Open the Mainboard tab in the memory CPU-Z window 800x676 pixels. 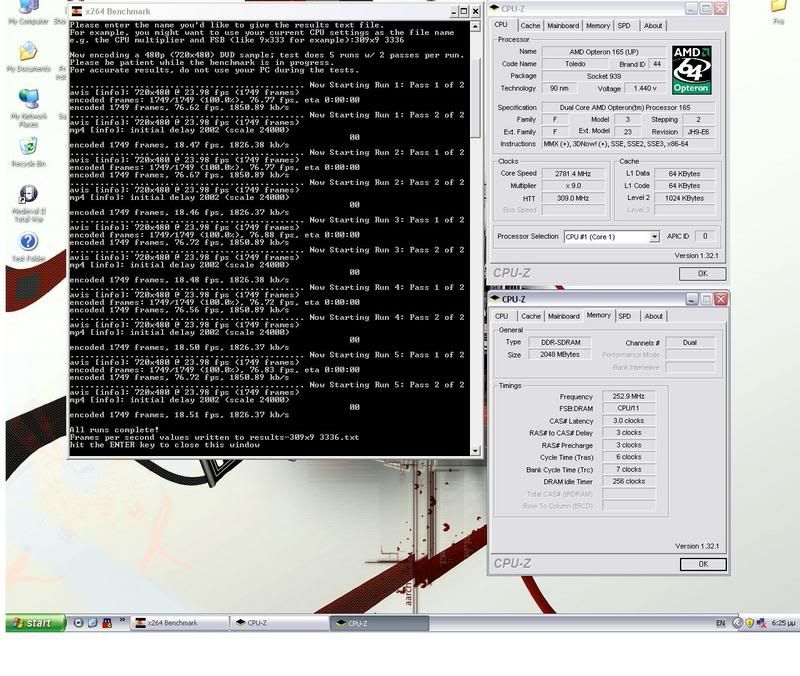pyautogui.click(x=564, y=316)
